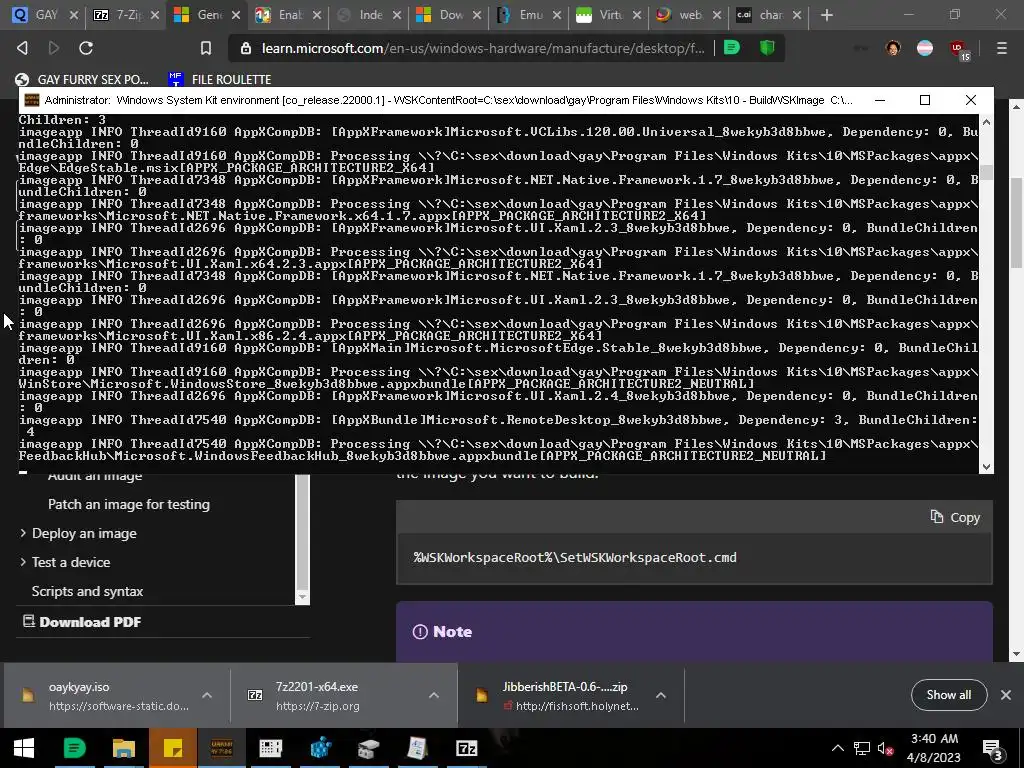Click Copy on the code block

955,517
